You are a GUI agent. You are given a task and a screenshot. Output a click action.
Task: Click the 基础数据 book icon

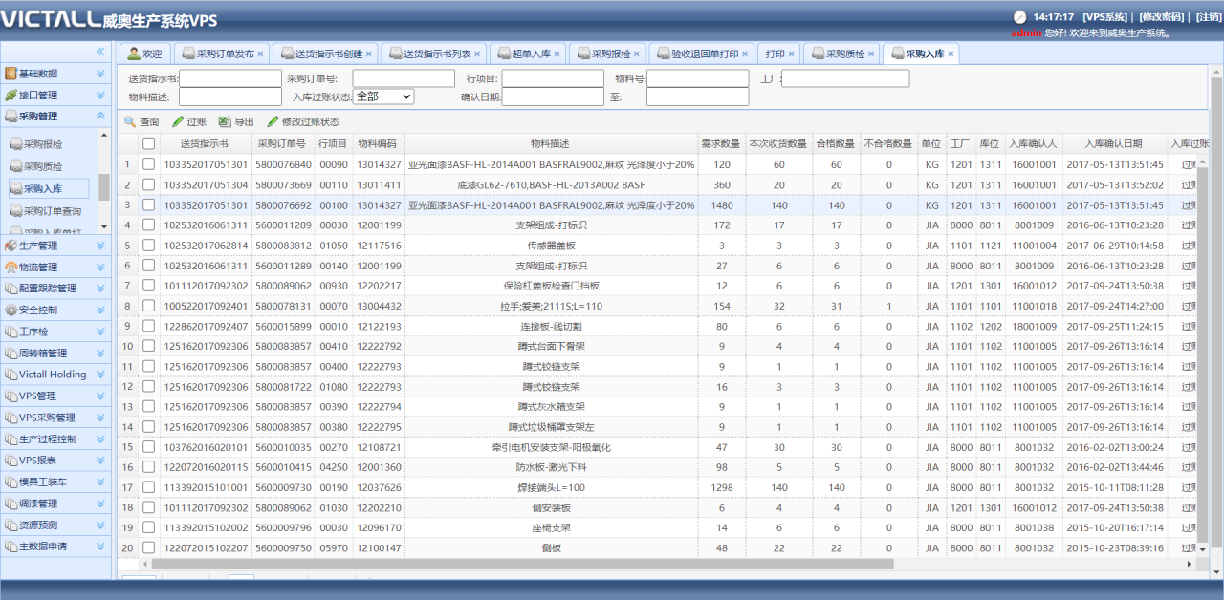point(11,74)
